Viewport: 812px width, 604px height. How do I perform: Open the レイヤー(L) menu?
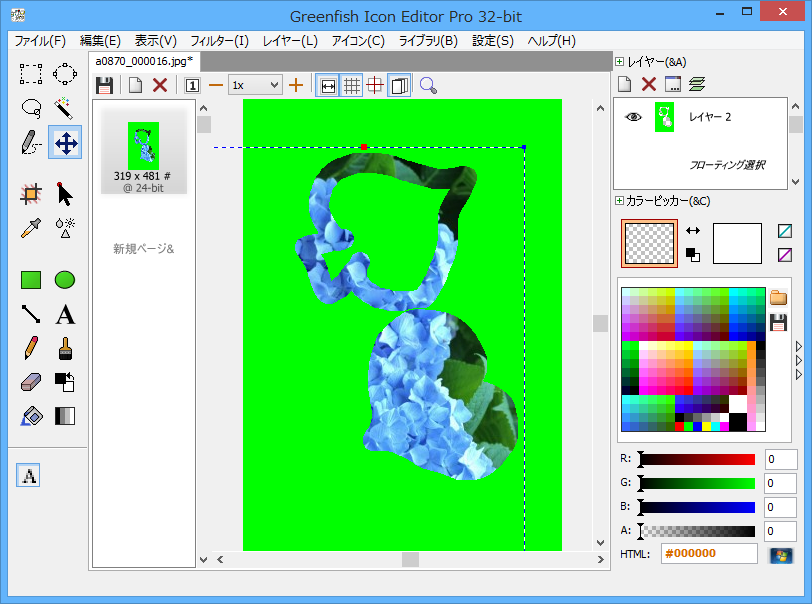290,41
